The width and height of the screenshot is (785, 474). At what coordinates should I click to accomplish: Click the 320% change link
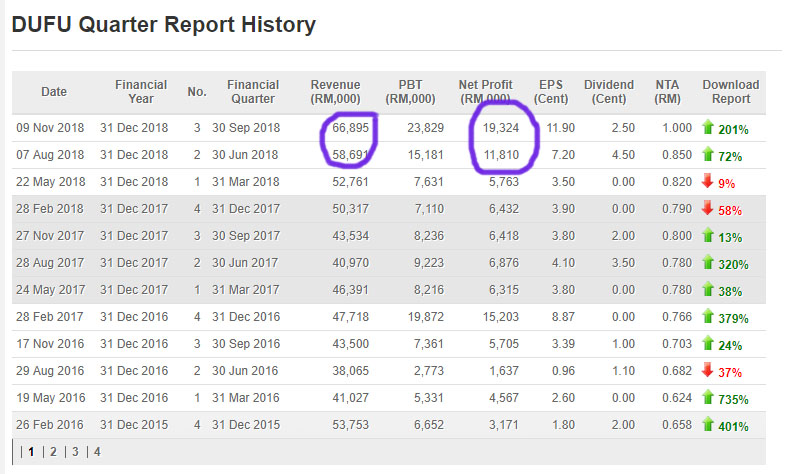point(733,265)
